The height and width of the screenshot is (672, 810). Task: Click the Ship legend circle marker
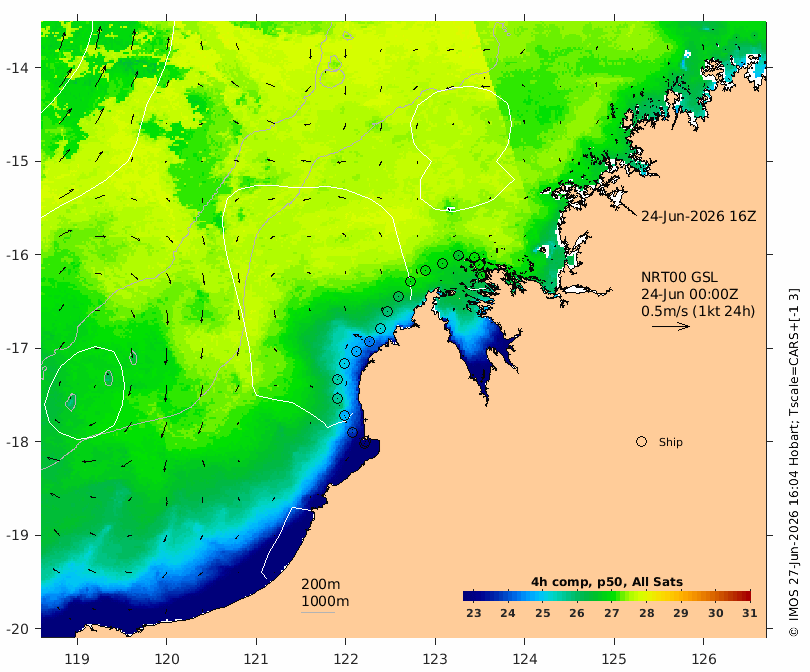[641, 442]
